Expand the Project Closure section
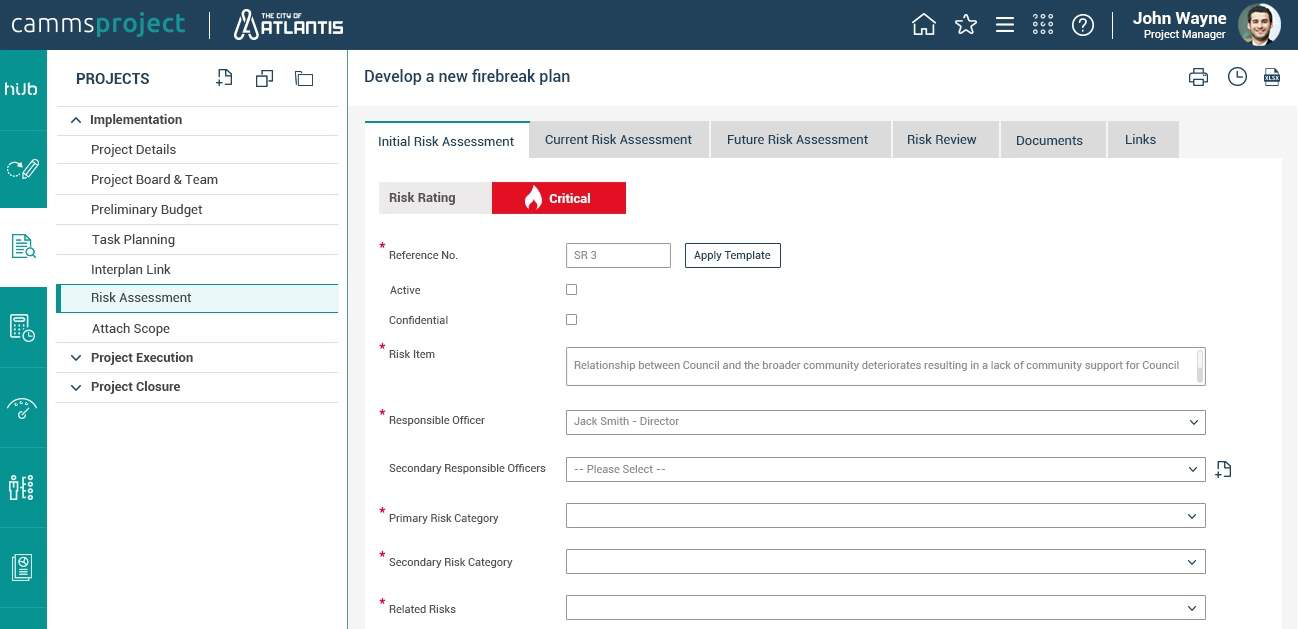The height and width of the screenshot is (629, 1298). point(76,387)
